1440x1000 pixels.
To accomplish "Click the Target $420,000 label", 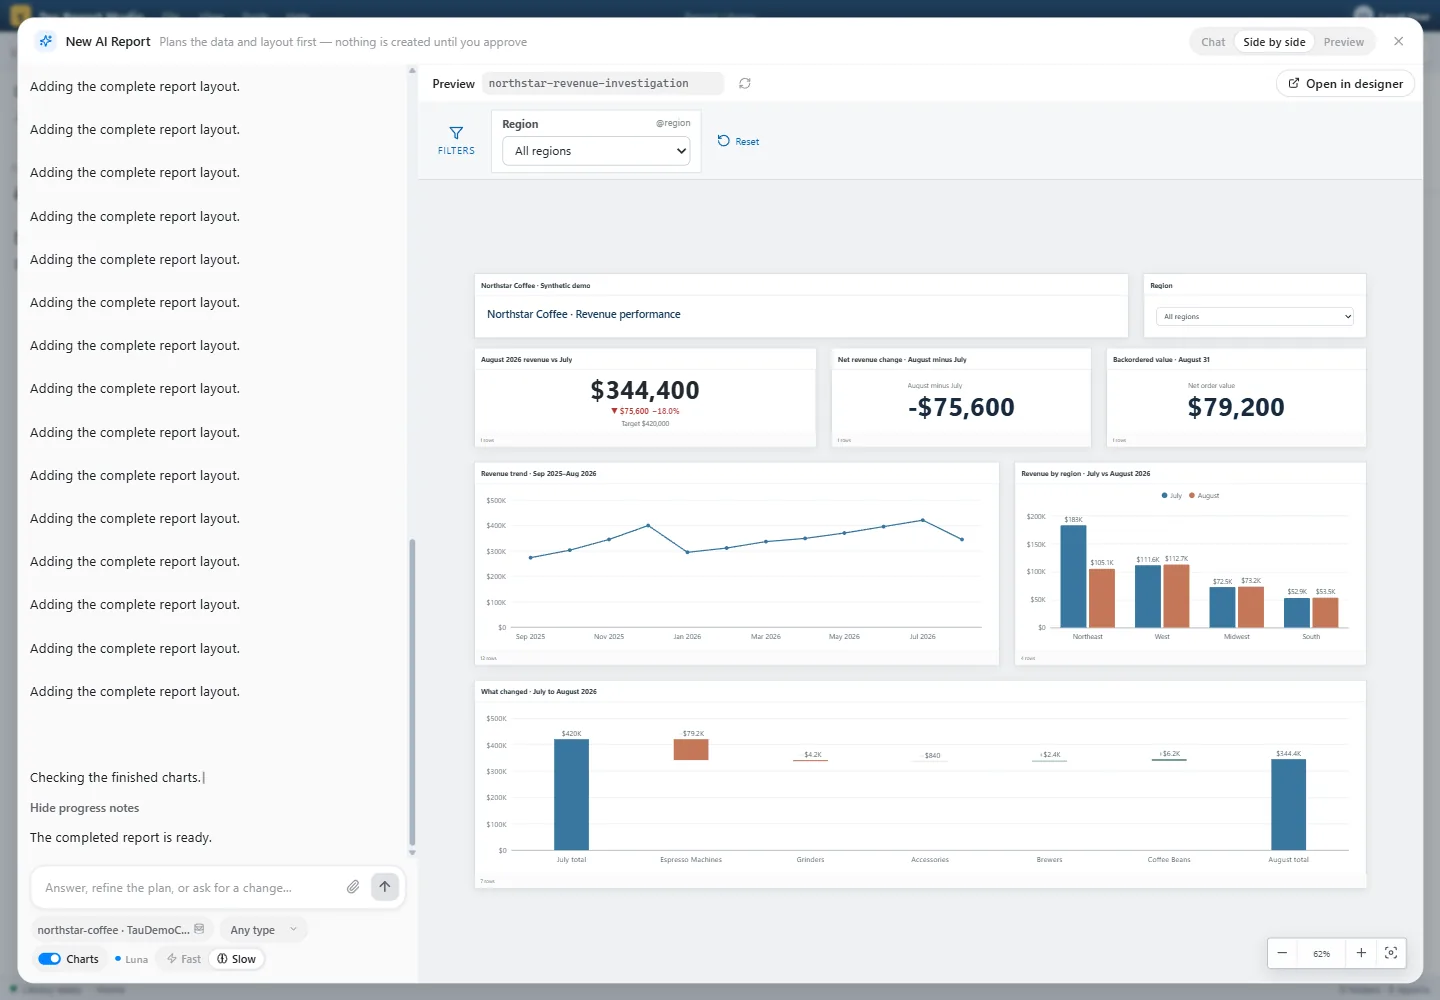I will [x=645, y=424].
